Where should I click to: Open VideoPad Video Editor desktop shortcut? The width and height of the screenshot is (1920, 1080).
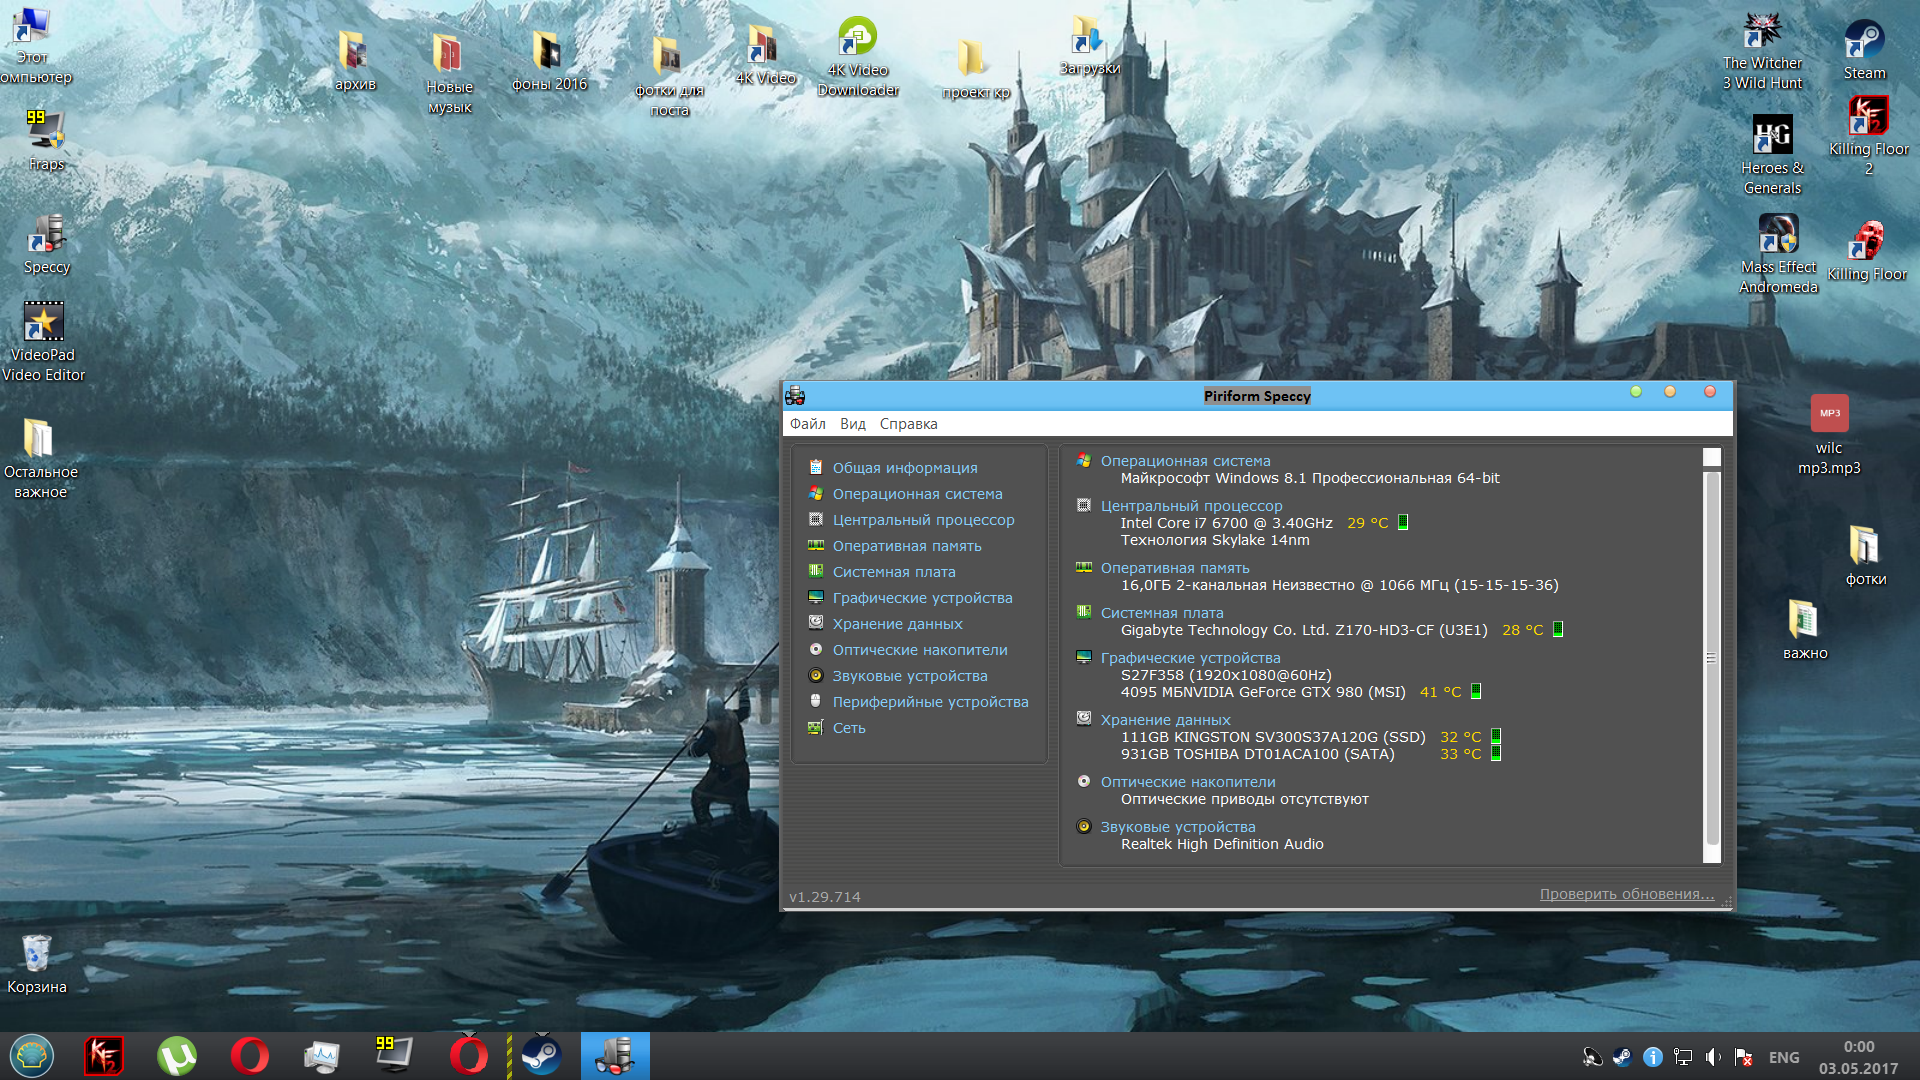point(43,341)
